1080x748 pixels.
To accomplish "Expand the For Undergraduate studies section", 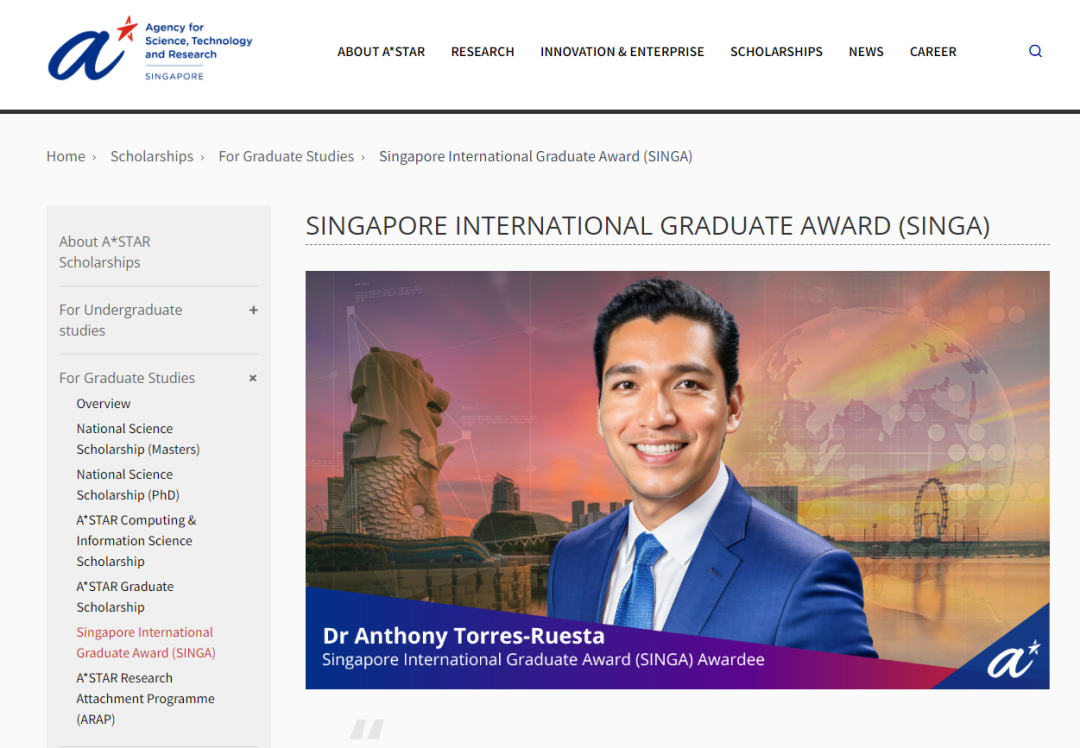I will (253, 310).
